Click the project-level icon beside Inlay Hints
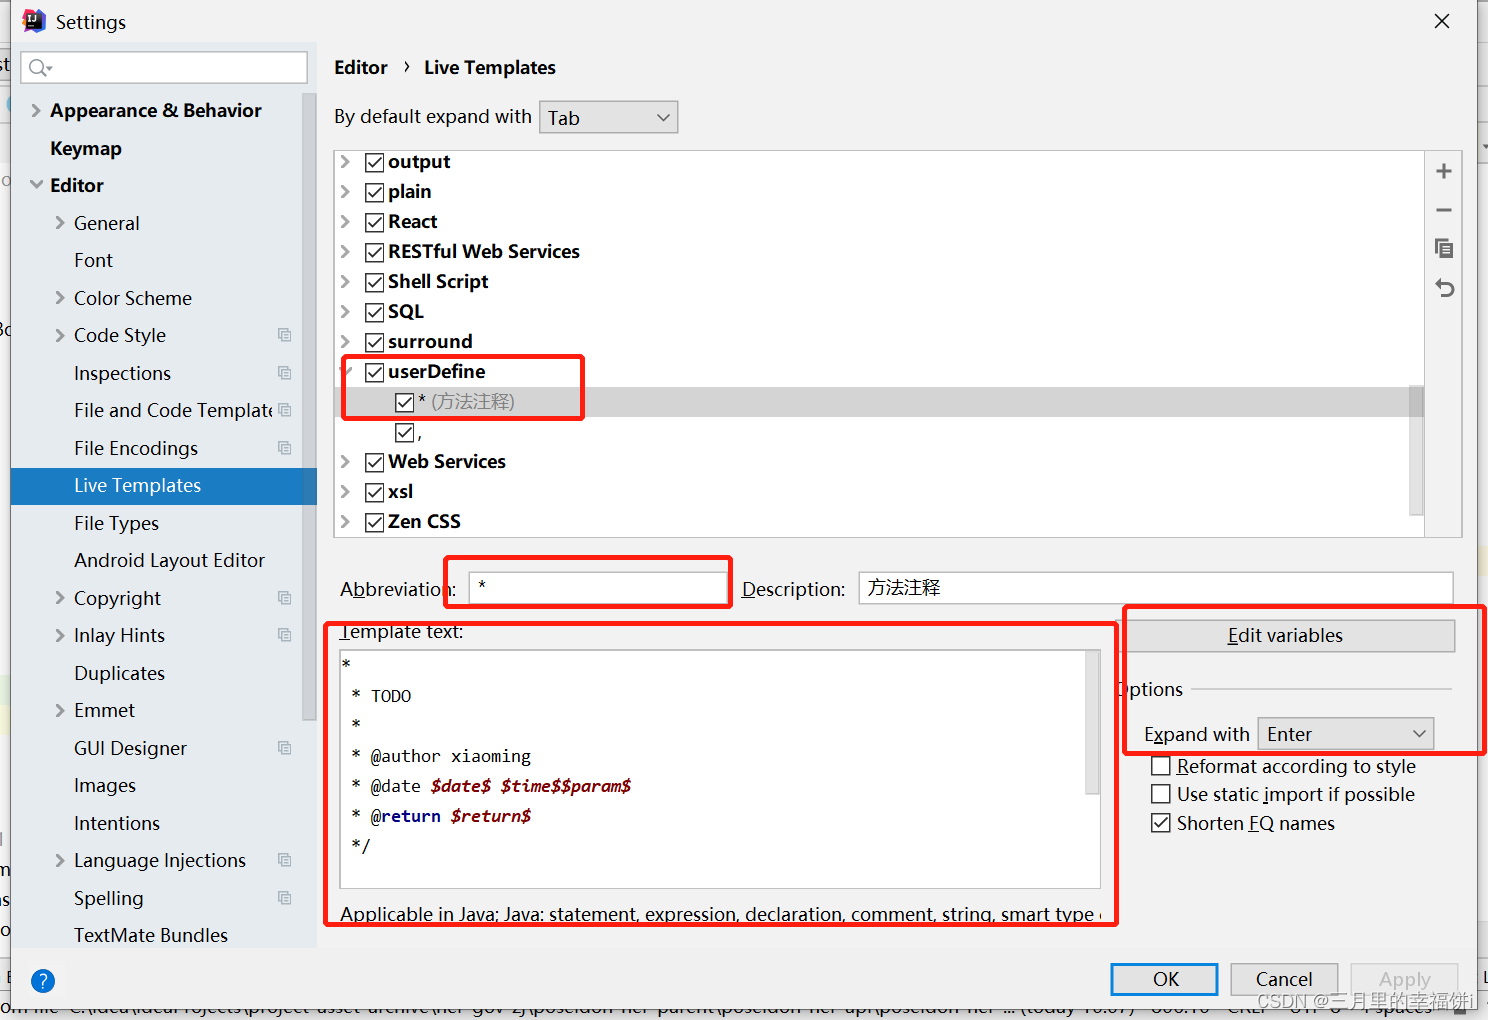The height and width of the screenshot is (1020, 1488). 285,635
